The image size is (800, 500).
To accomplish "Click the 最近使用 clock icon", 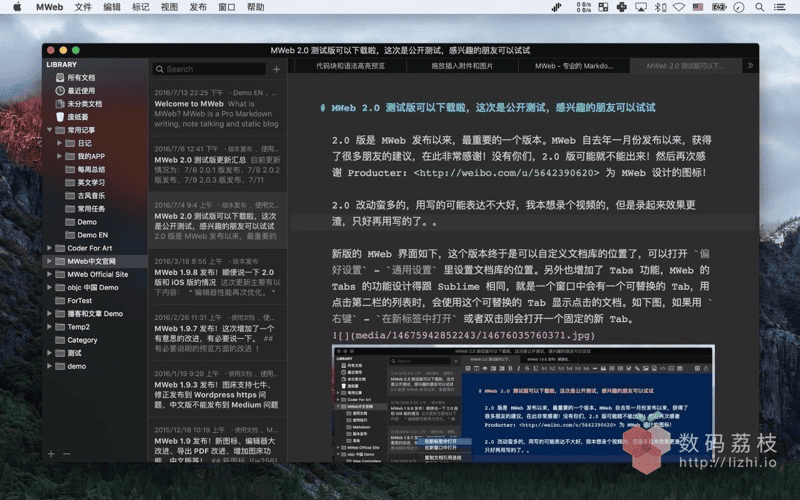I will (x=60, y=91).
